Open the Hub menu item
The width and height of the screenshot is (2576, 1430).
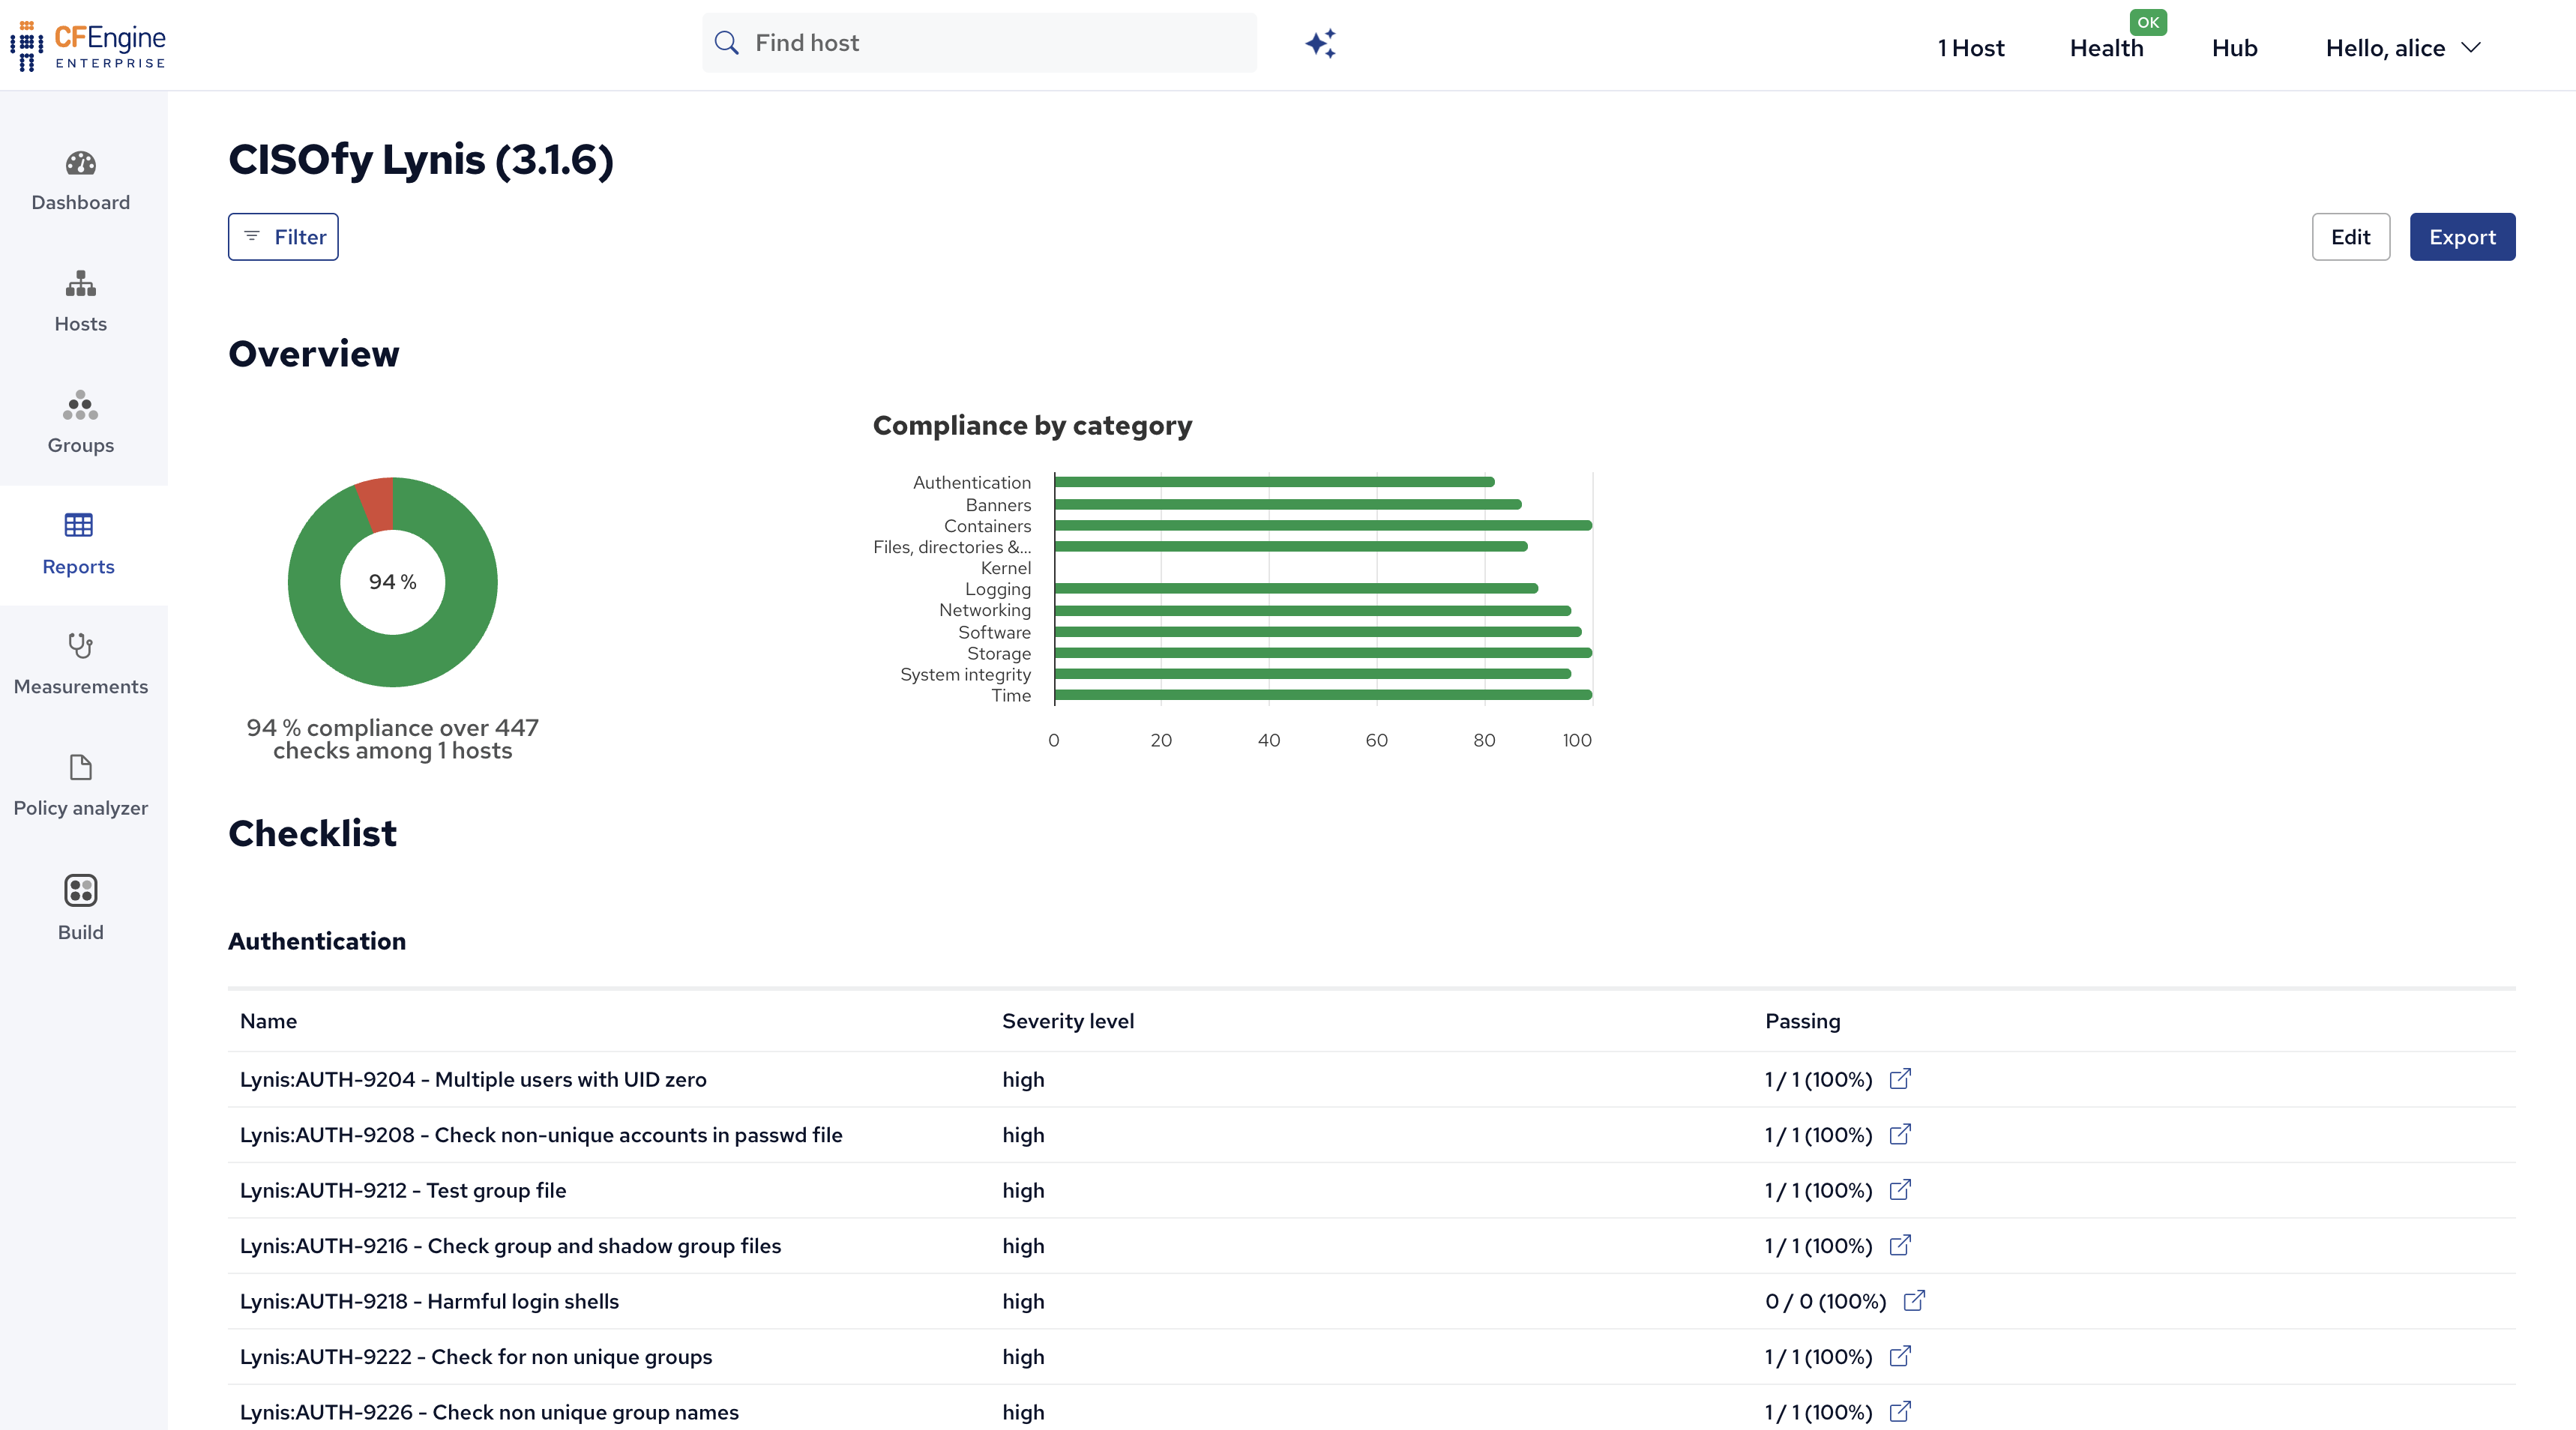[2234, 48]
